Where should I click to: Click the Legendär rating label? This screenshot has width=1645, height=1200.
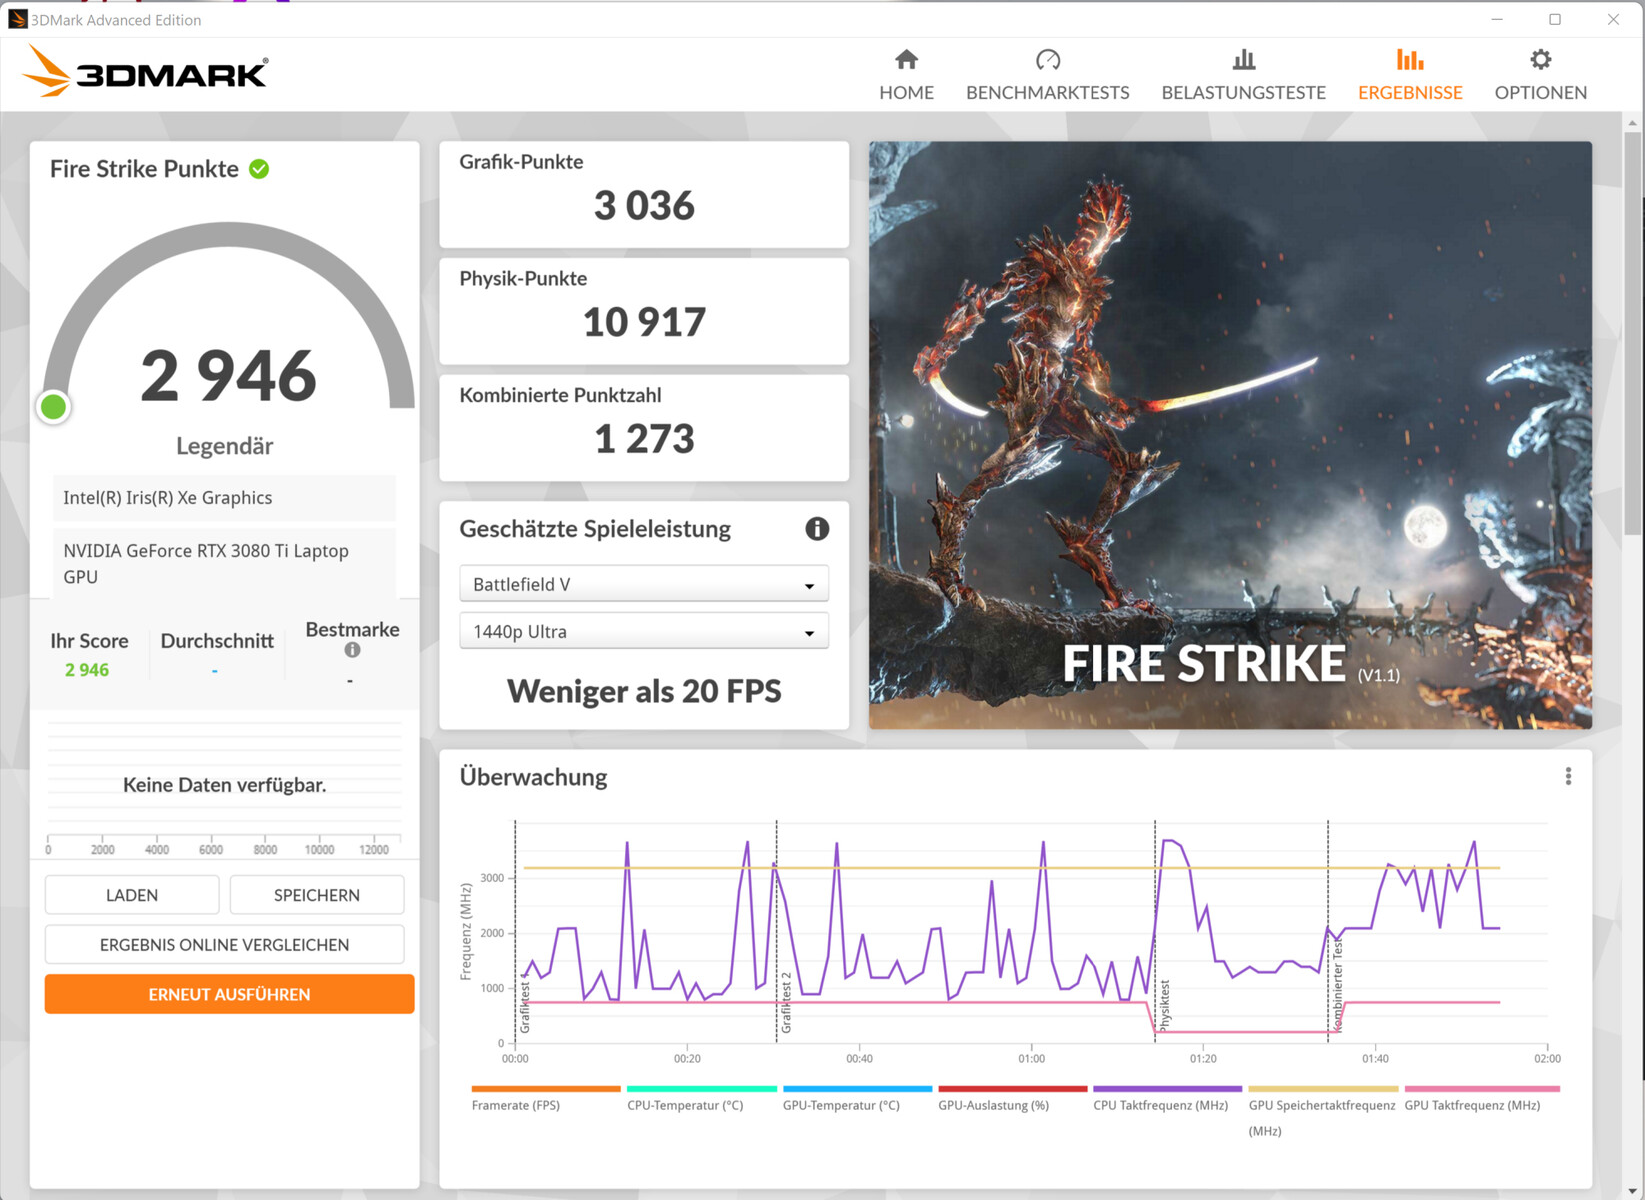click(224, 446)
